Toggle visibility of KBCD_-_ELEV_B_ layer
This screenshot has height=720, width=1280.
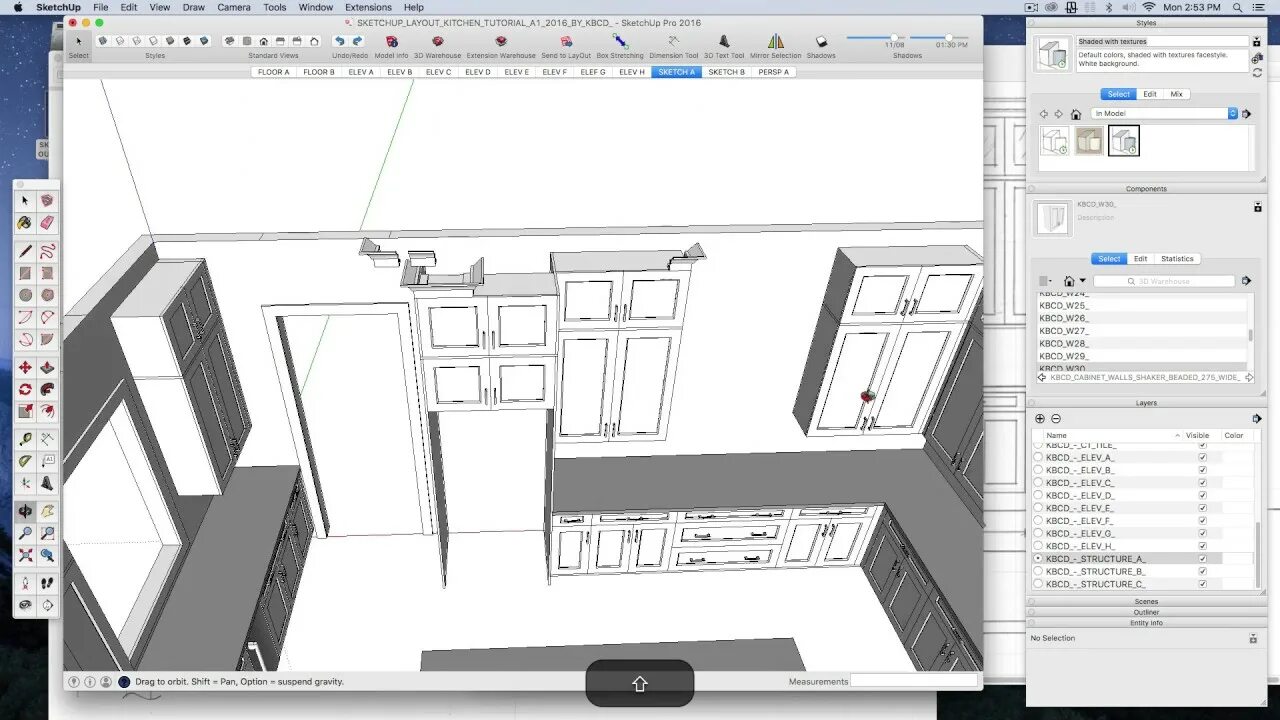1202,470
